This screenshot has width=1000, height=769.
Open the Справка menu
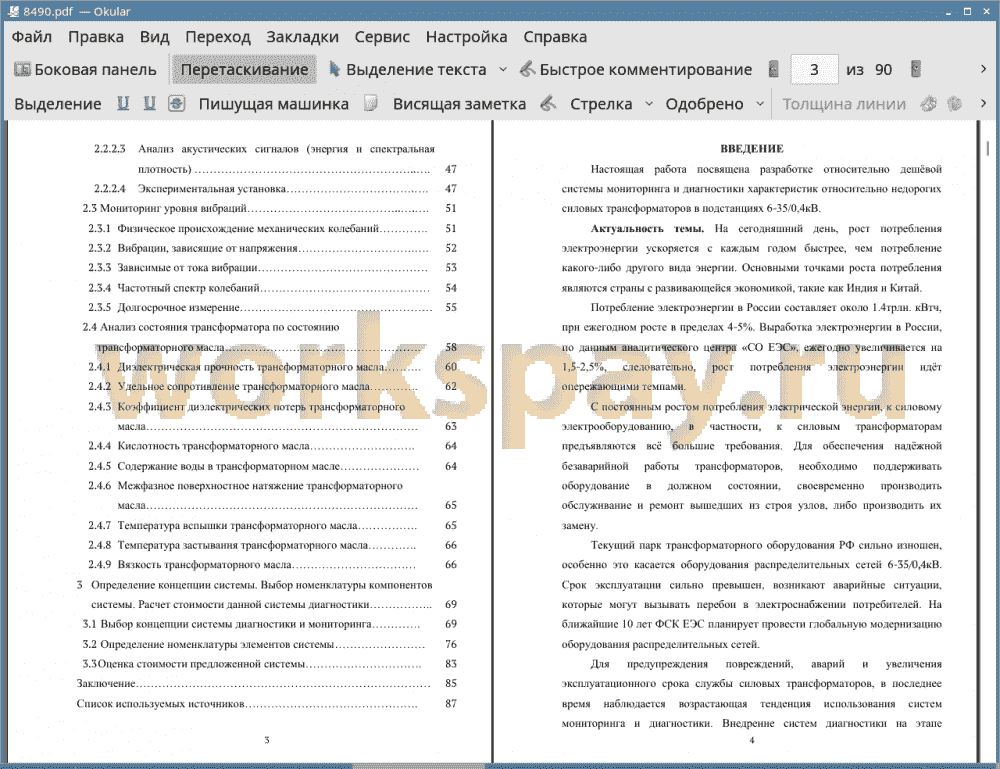(x=555, y=37)
